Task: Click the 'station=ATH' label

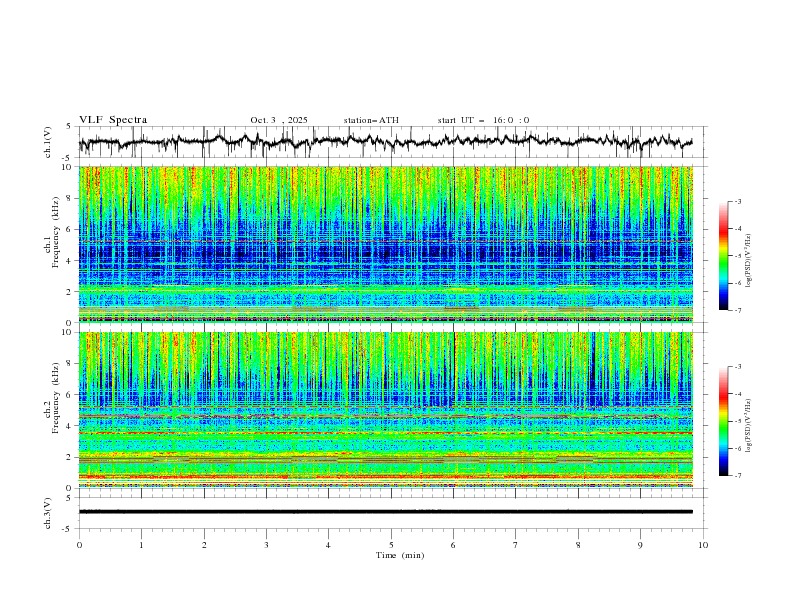Action: tap(371, 120)
